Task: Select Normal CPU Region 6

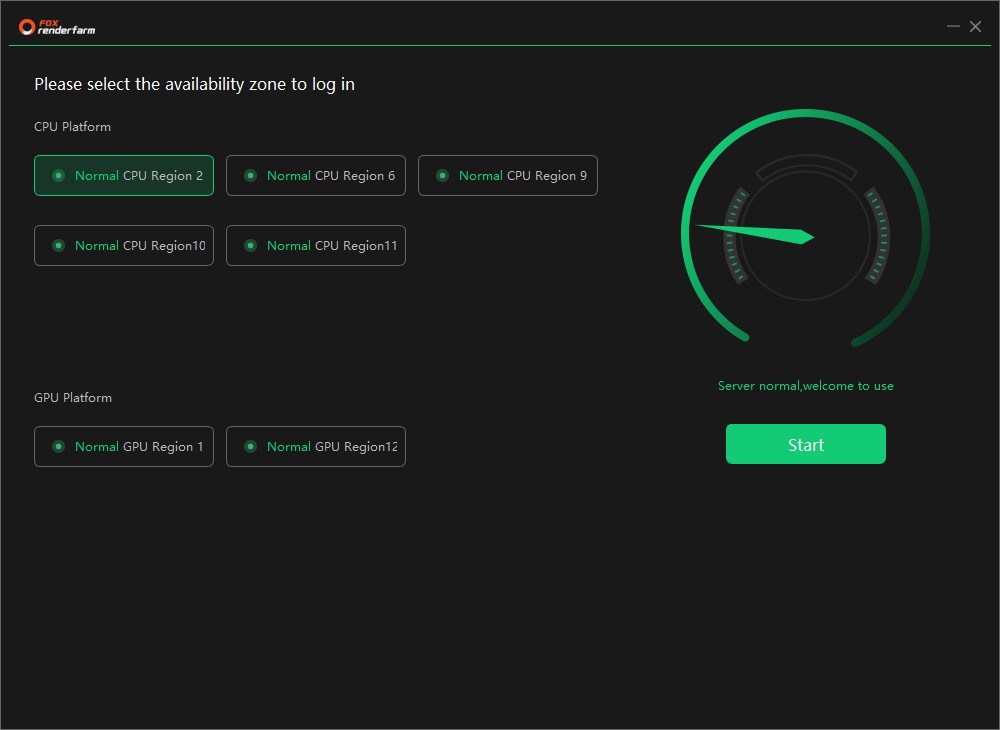Action: coord(316,175)
